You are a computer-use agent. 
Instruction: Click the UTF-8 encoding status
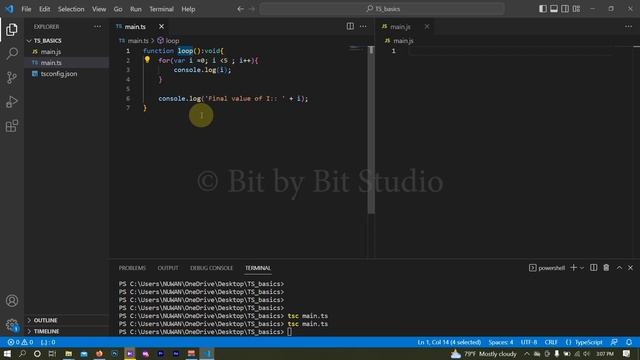[529, 342]
